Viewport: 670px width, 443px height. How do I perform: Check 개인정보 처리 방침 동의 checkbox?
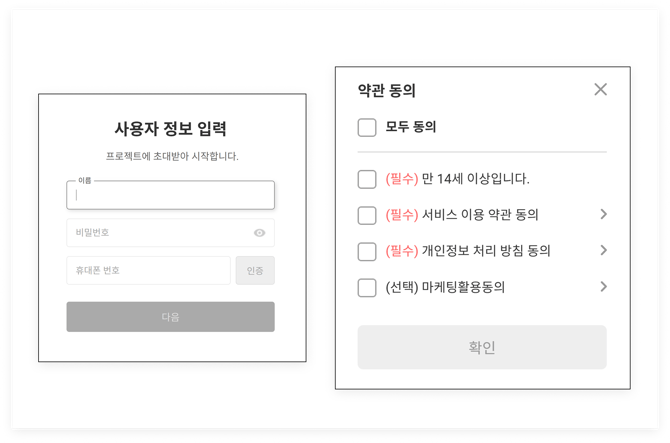367,251
